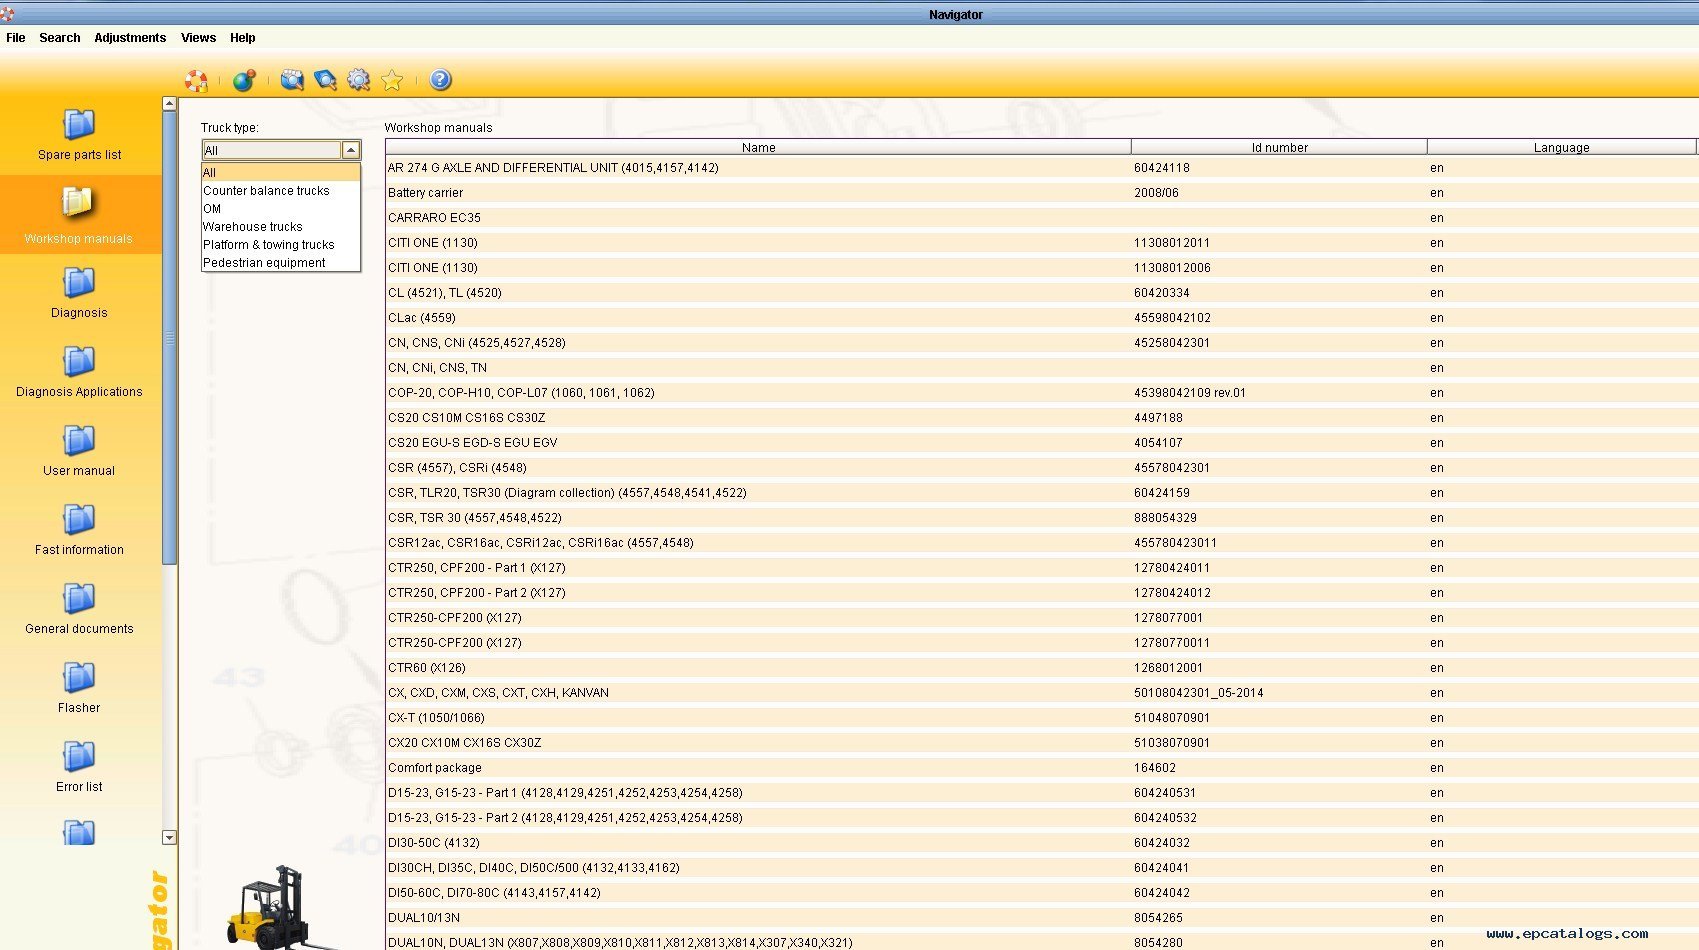Open the Views menu
This screenshot has width=1699, height=950.
(198, 38)
